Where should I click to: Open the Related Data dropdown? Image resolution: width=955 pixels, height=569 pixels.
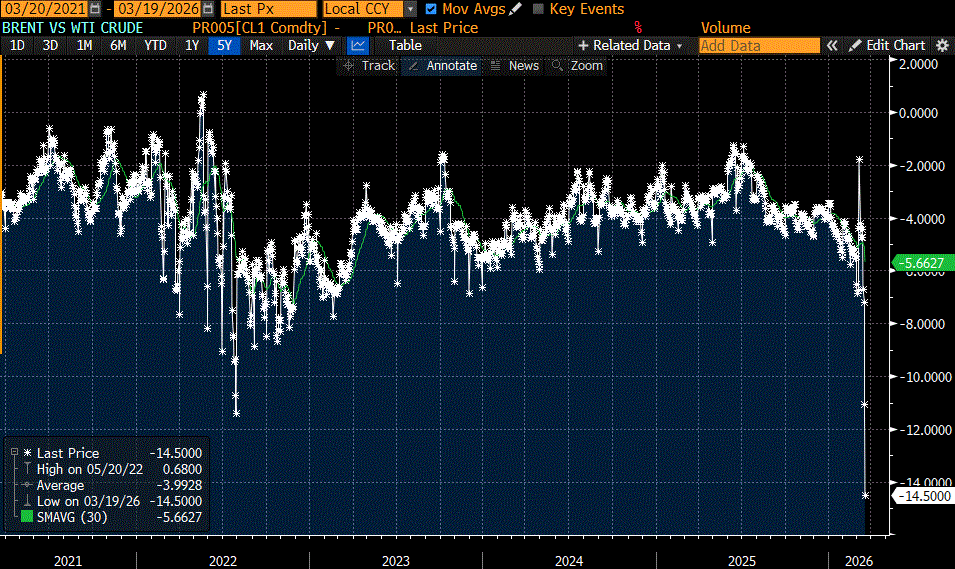coord(630,45)
